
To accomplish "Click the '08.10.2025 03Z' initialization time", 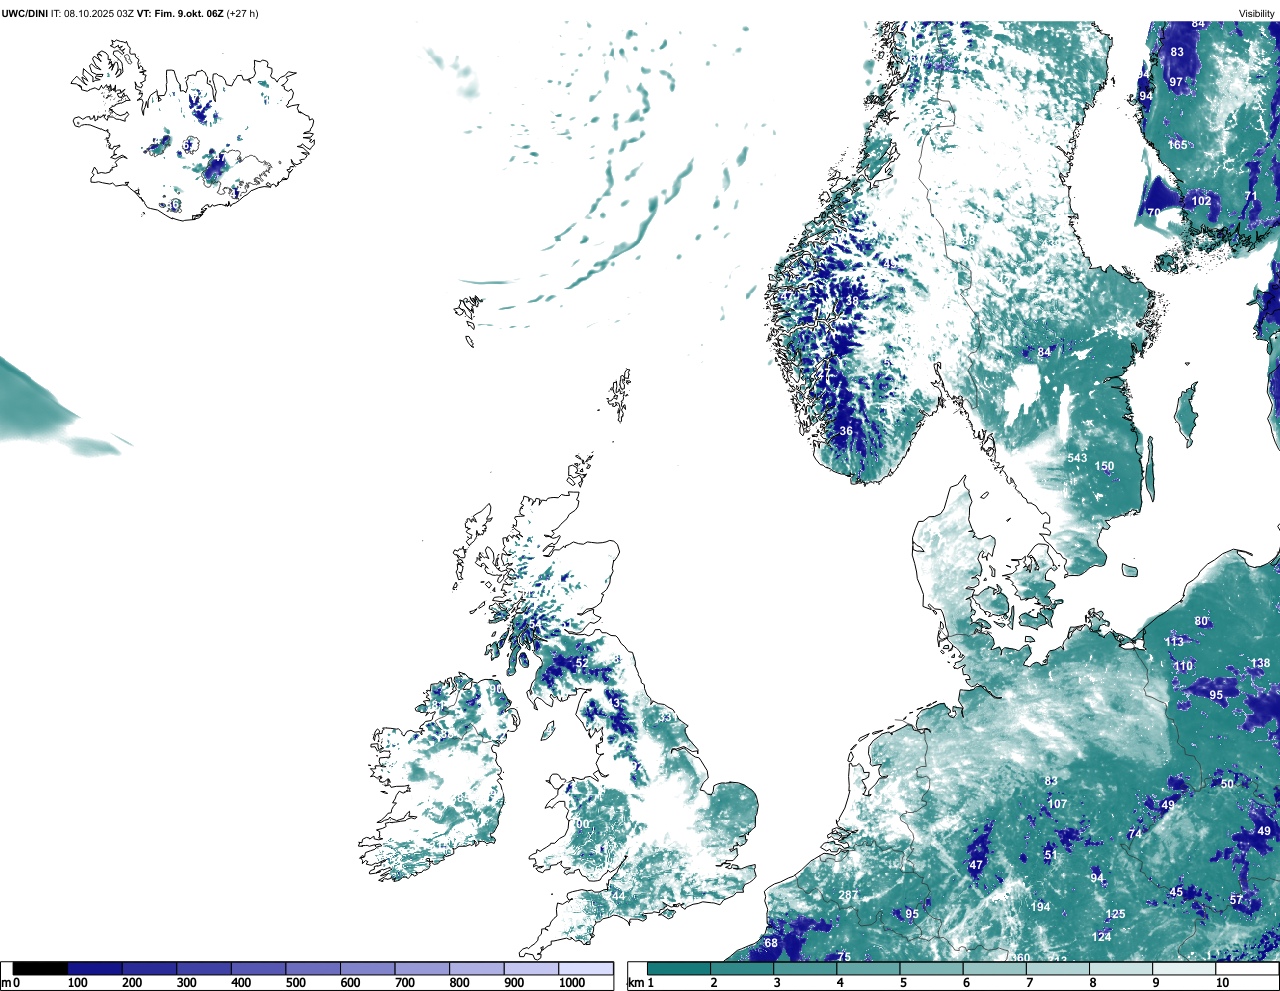I will (99, 14).
